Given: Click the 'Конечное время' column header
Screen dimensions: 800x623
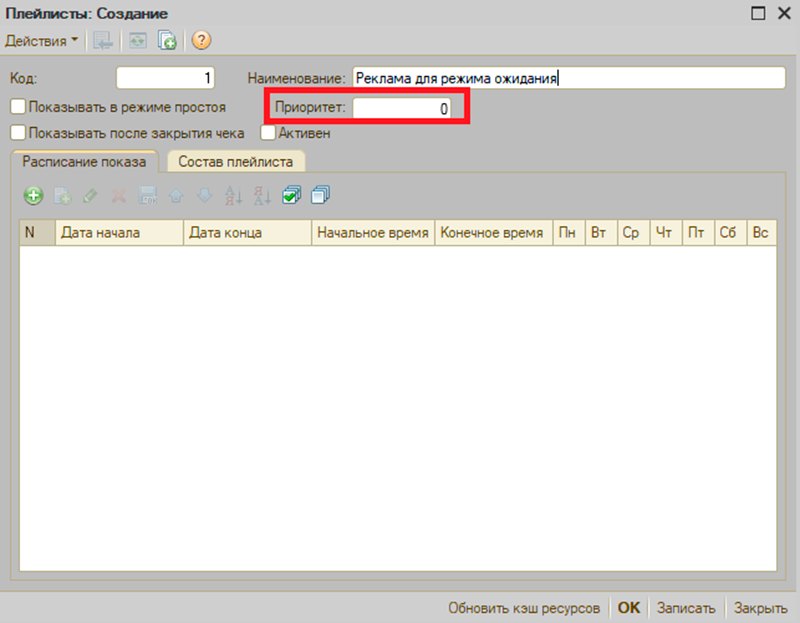Looking at the screenshot, I should 494,233.
